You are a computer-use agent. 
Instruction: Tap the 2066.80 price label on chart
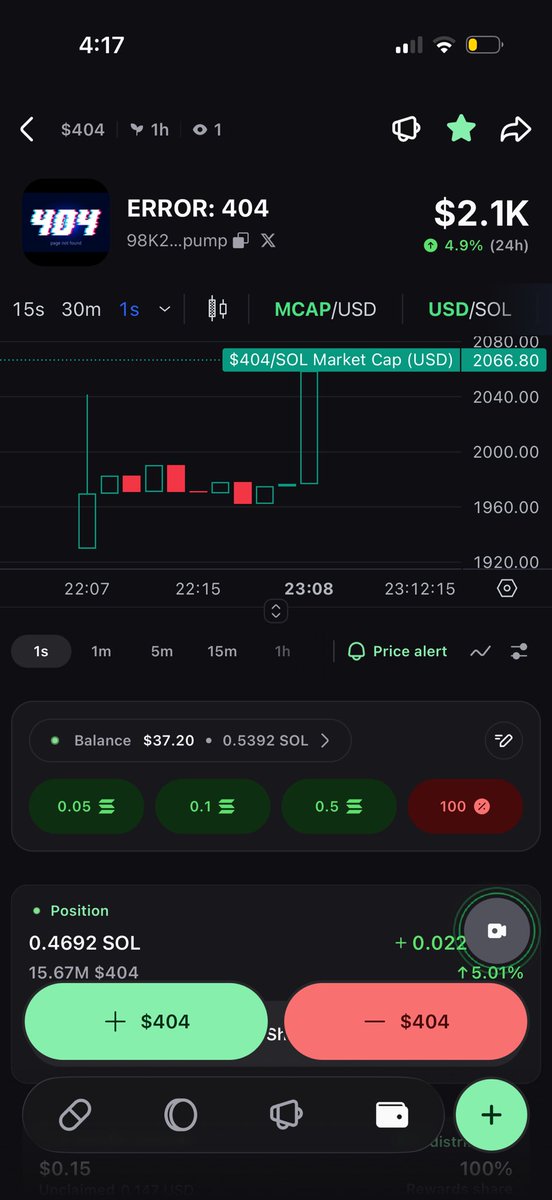coord(504,360)
